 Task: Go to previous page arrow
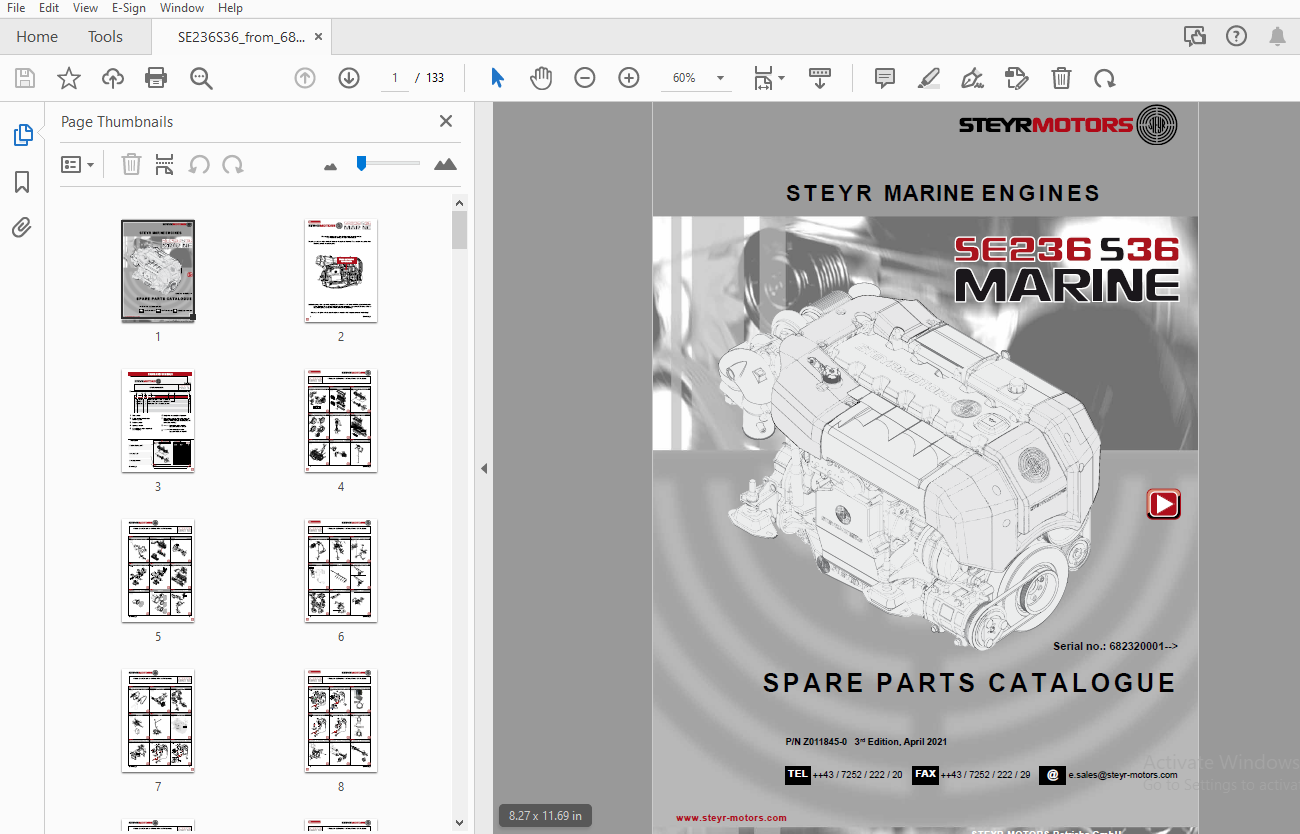(305, 78)
